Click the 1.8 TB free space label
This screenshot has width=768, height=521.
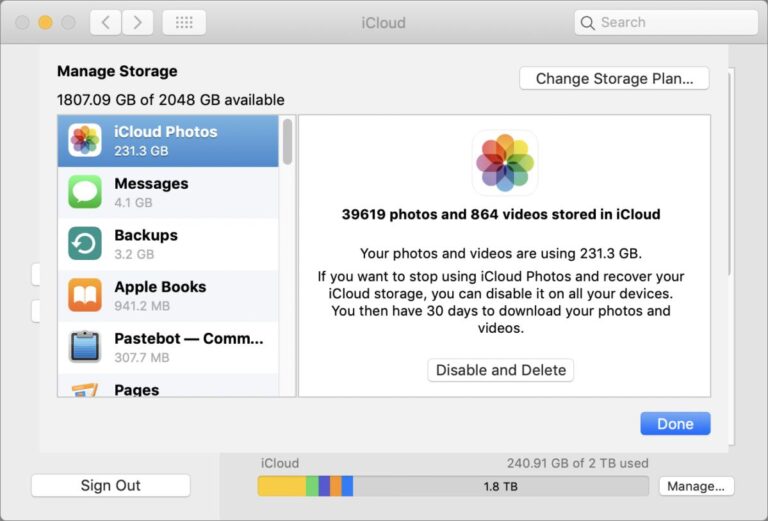point(501,487)
